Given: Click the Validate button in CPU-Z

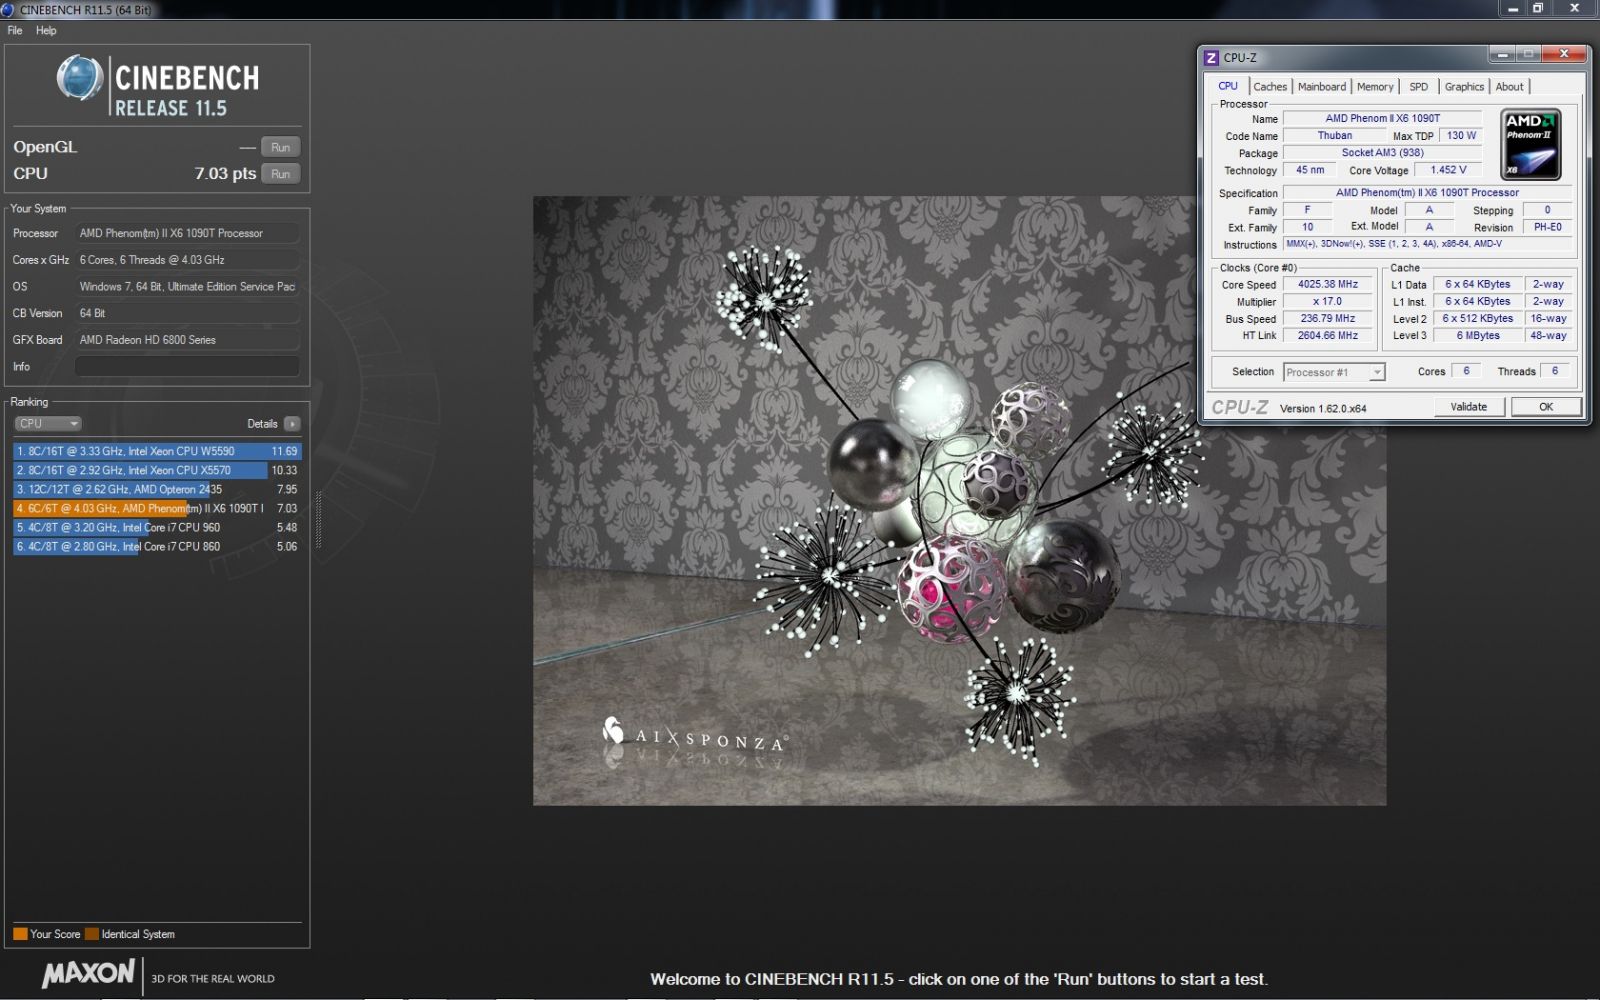Looking at the screenshot, I should click(1469, 407).
